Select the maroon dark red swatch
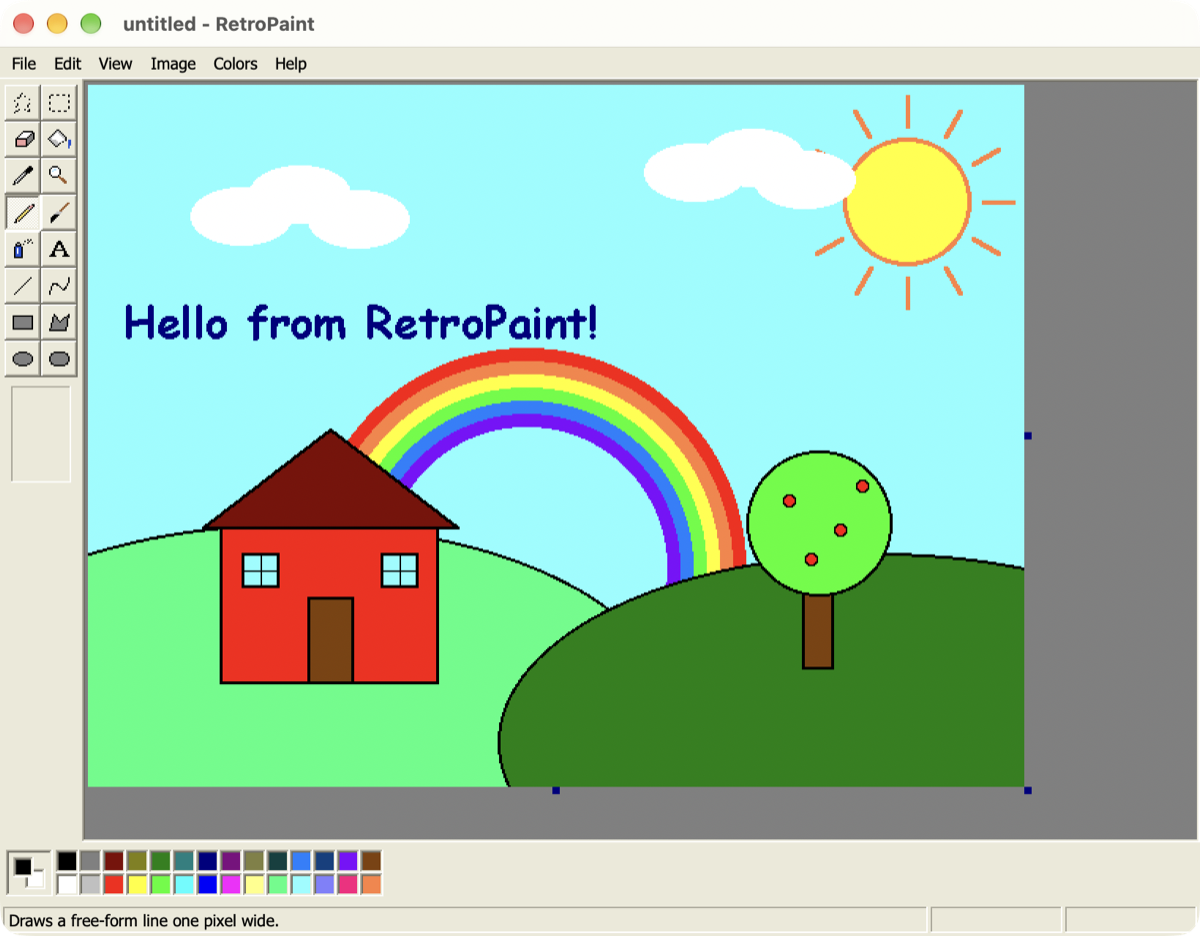The image size is (1200, 936). [x=114, y=861]
